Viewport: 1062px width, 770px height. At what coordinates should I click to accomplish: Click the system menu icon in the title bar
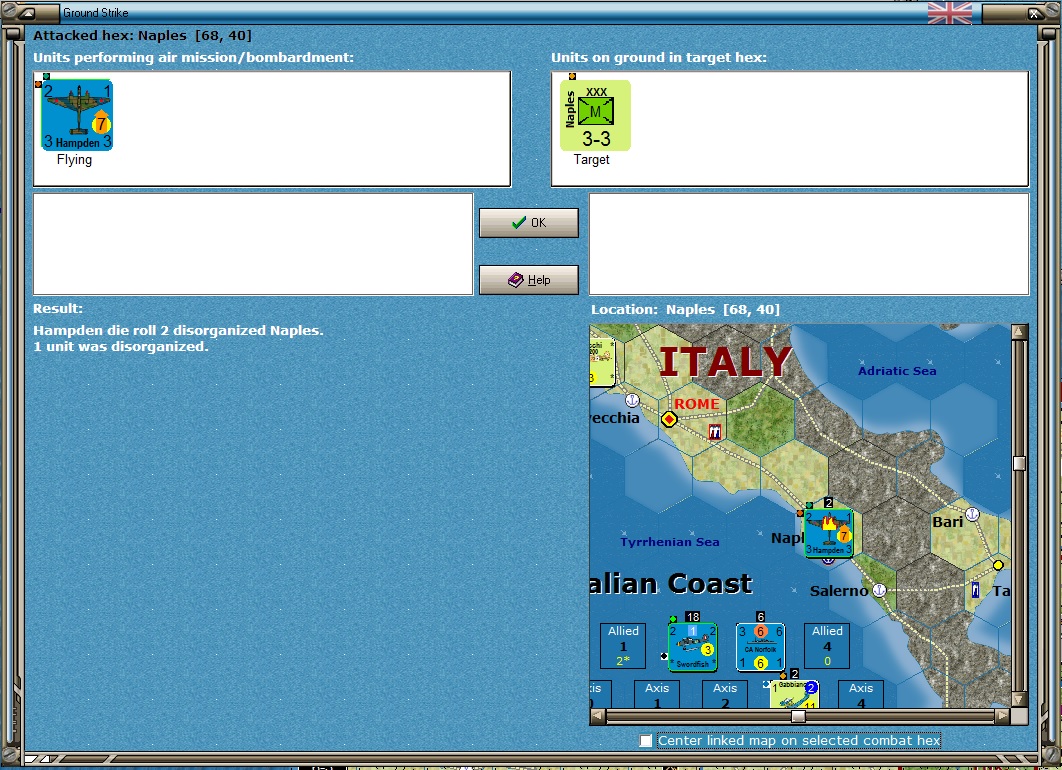[26, 13]
